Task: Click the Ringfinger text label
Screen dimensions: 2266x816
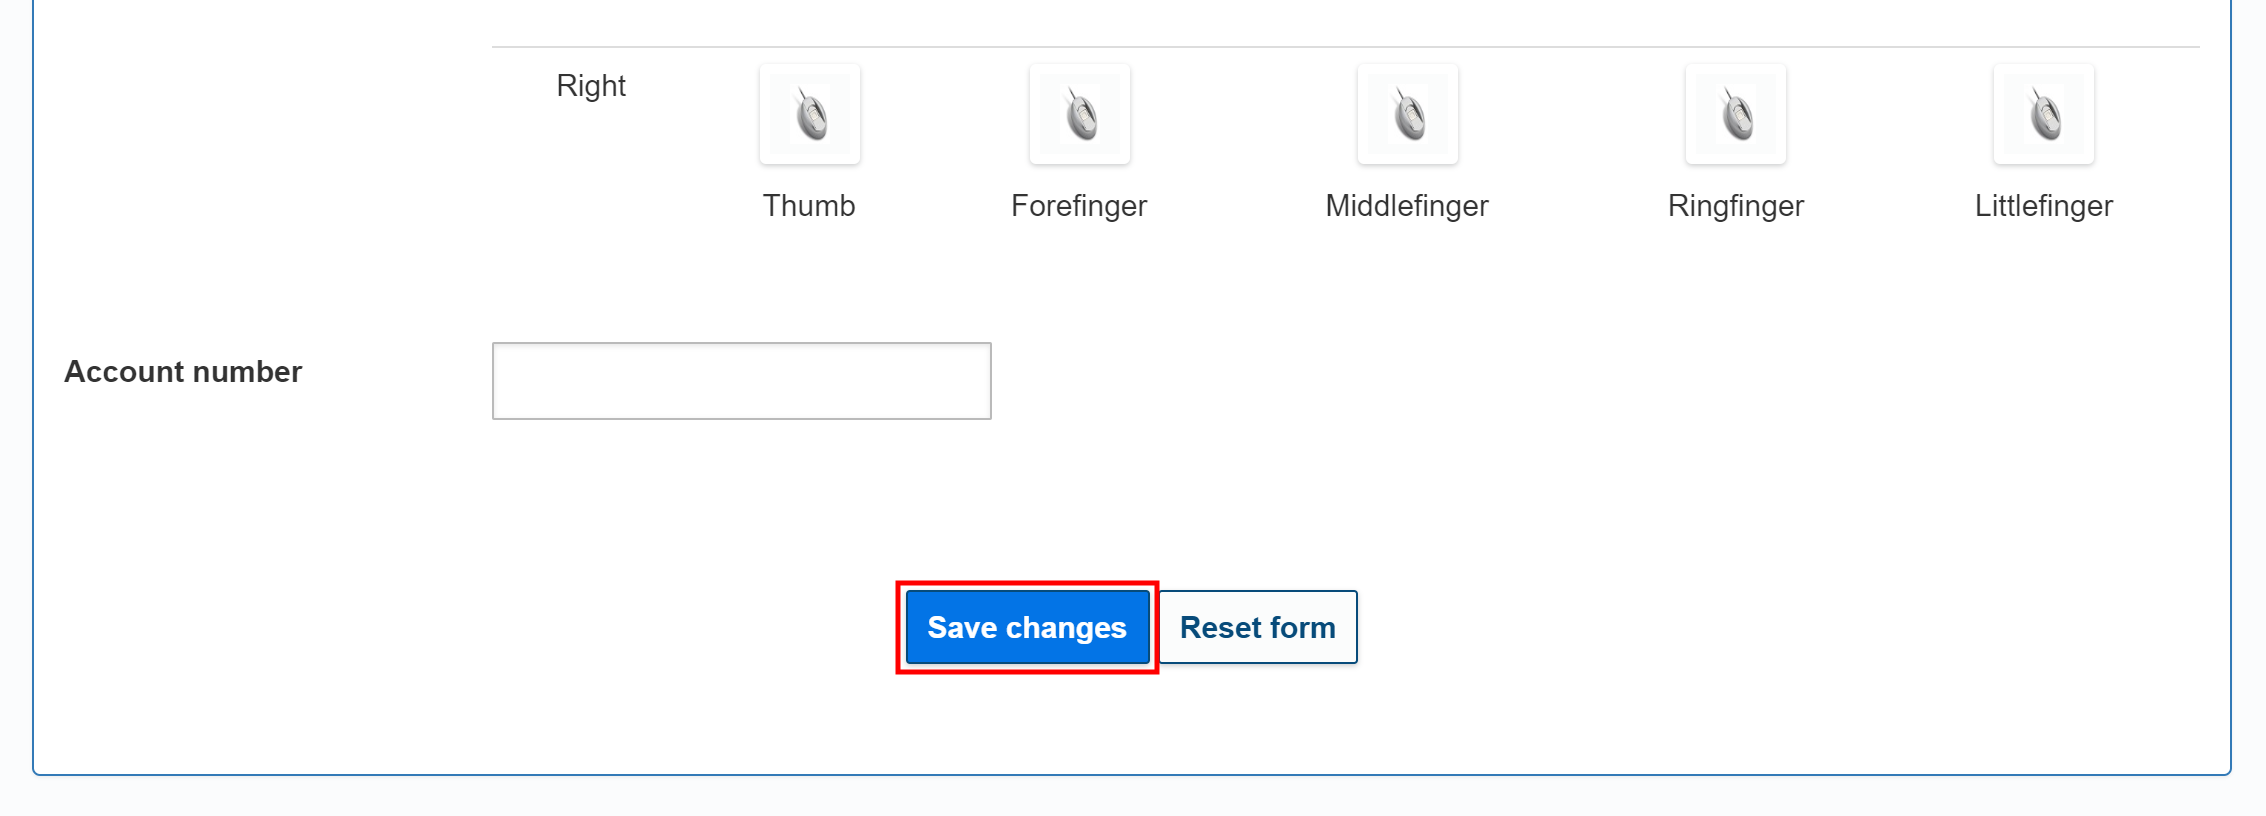Action: (x=1736, y=206)
